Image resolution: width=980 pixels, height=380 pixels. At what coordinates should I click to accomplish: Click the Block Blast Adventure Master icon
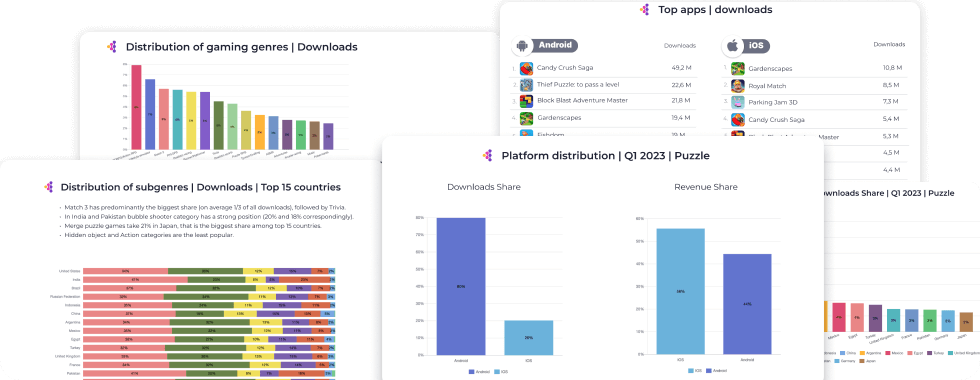point(526,101)
